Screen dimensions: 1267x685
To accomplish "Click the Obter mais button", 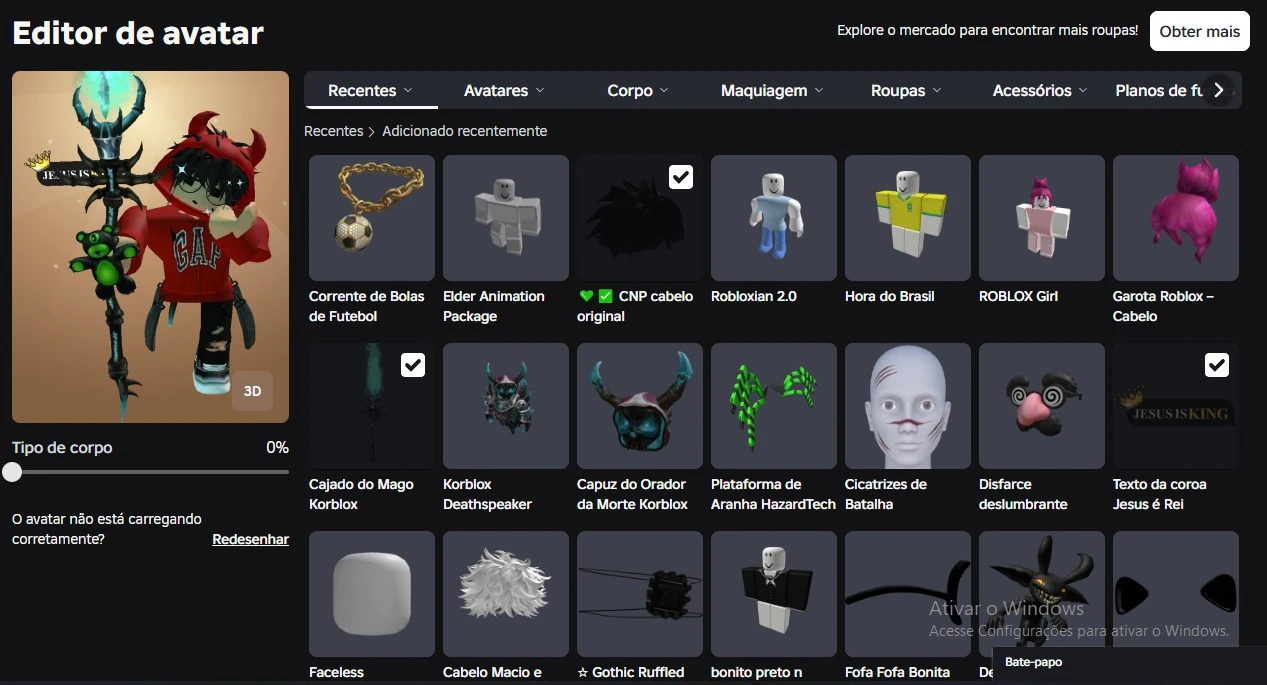I will 1199,31.
